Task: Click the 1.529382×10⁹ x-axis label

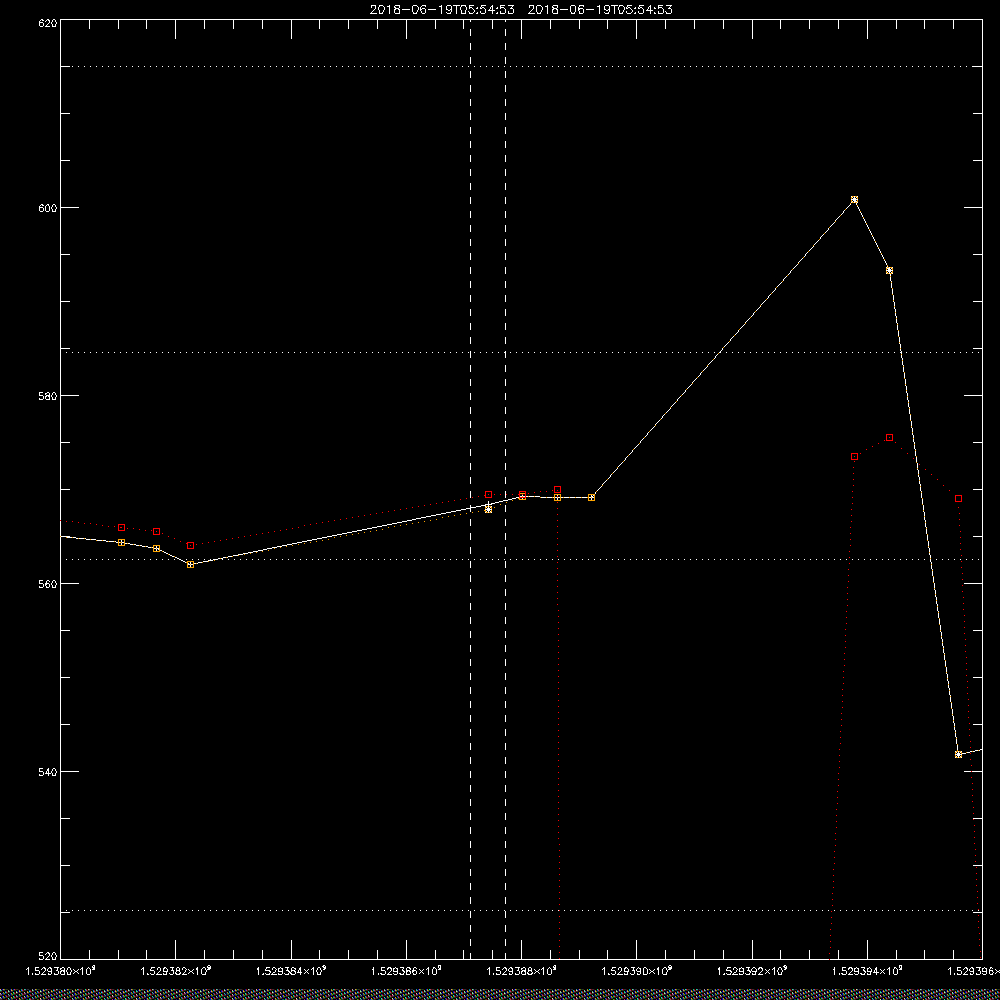Action: click(175, 971)
